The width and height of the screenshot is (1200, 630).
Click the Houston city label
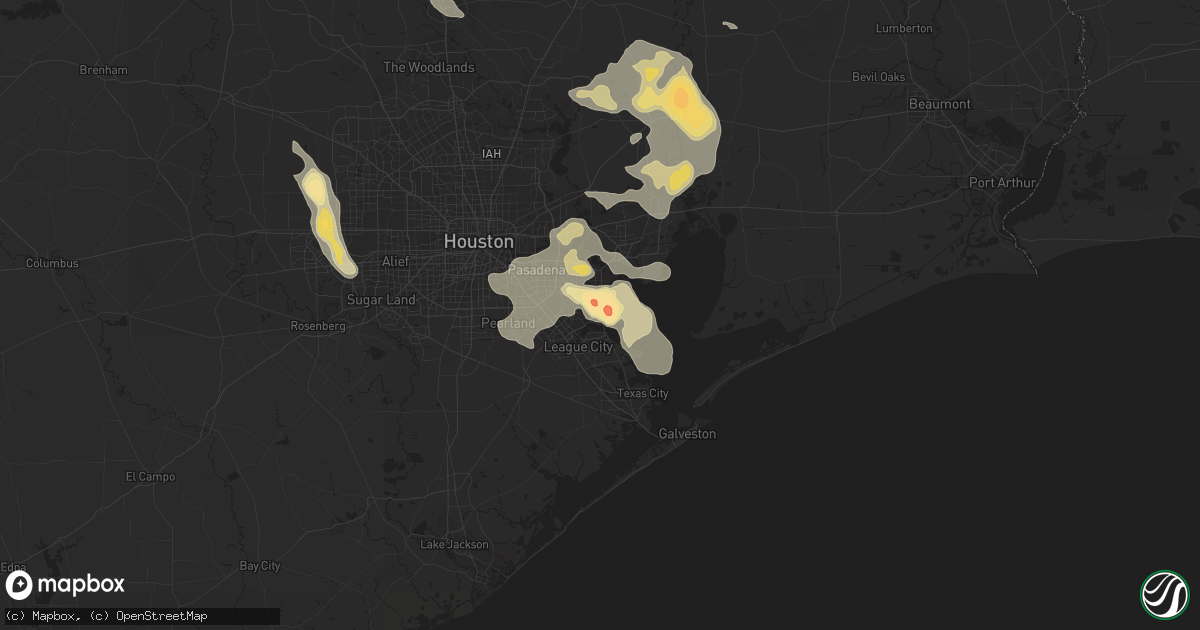tap(479, 242)
